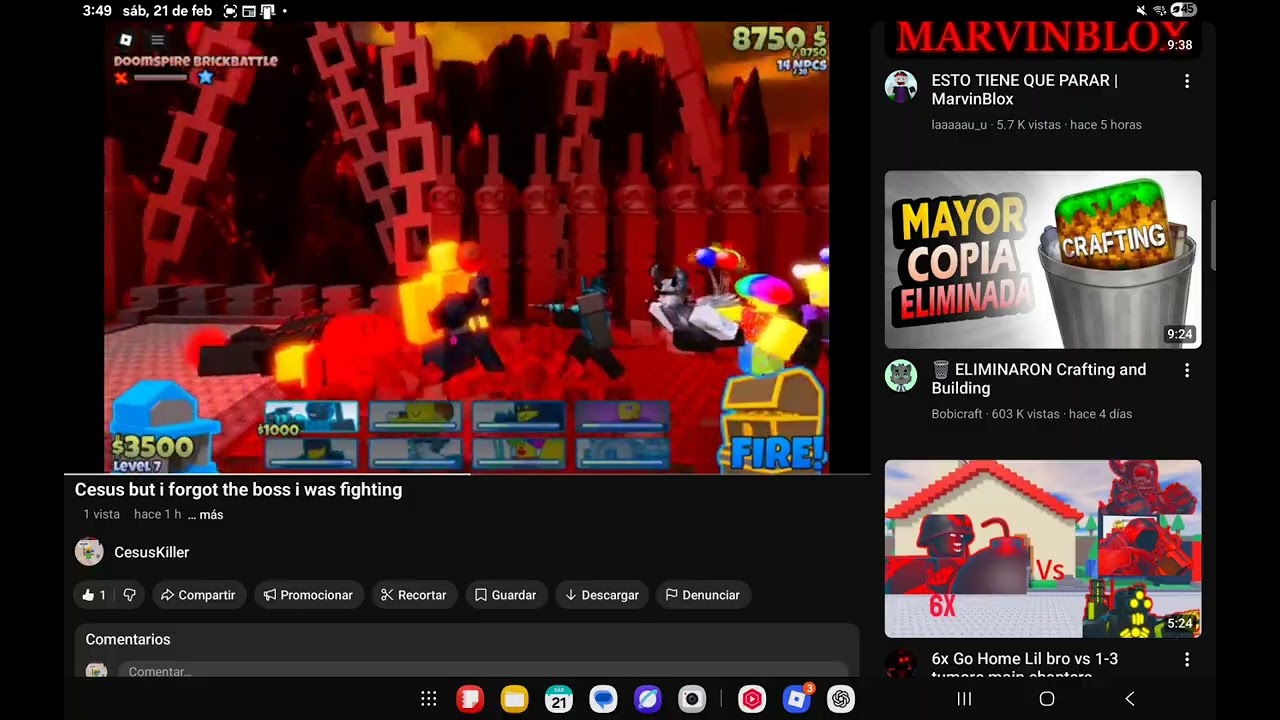Open ELIMINARON Crafting and Building title
Viewport: 1280px width, 720px height.
coord(1039,379)
